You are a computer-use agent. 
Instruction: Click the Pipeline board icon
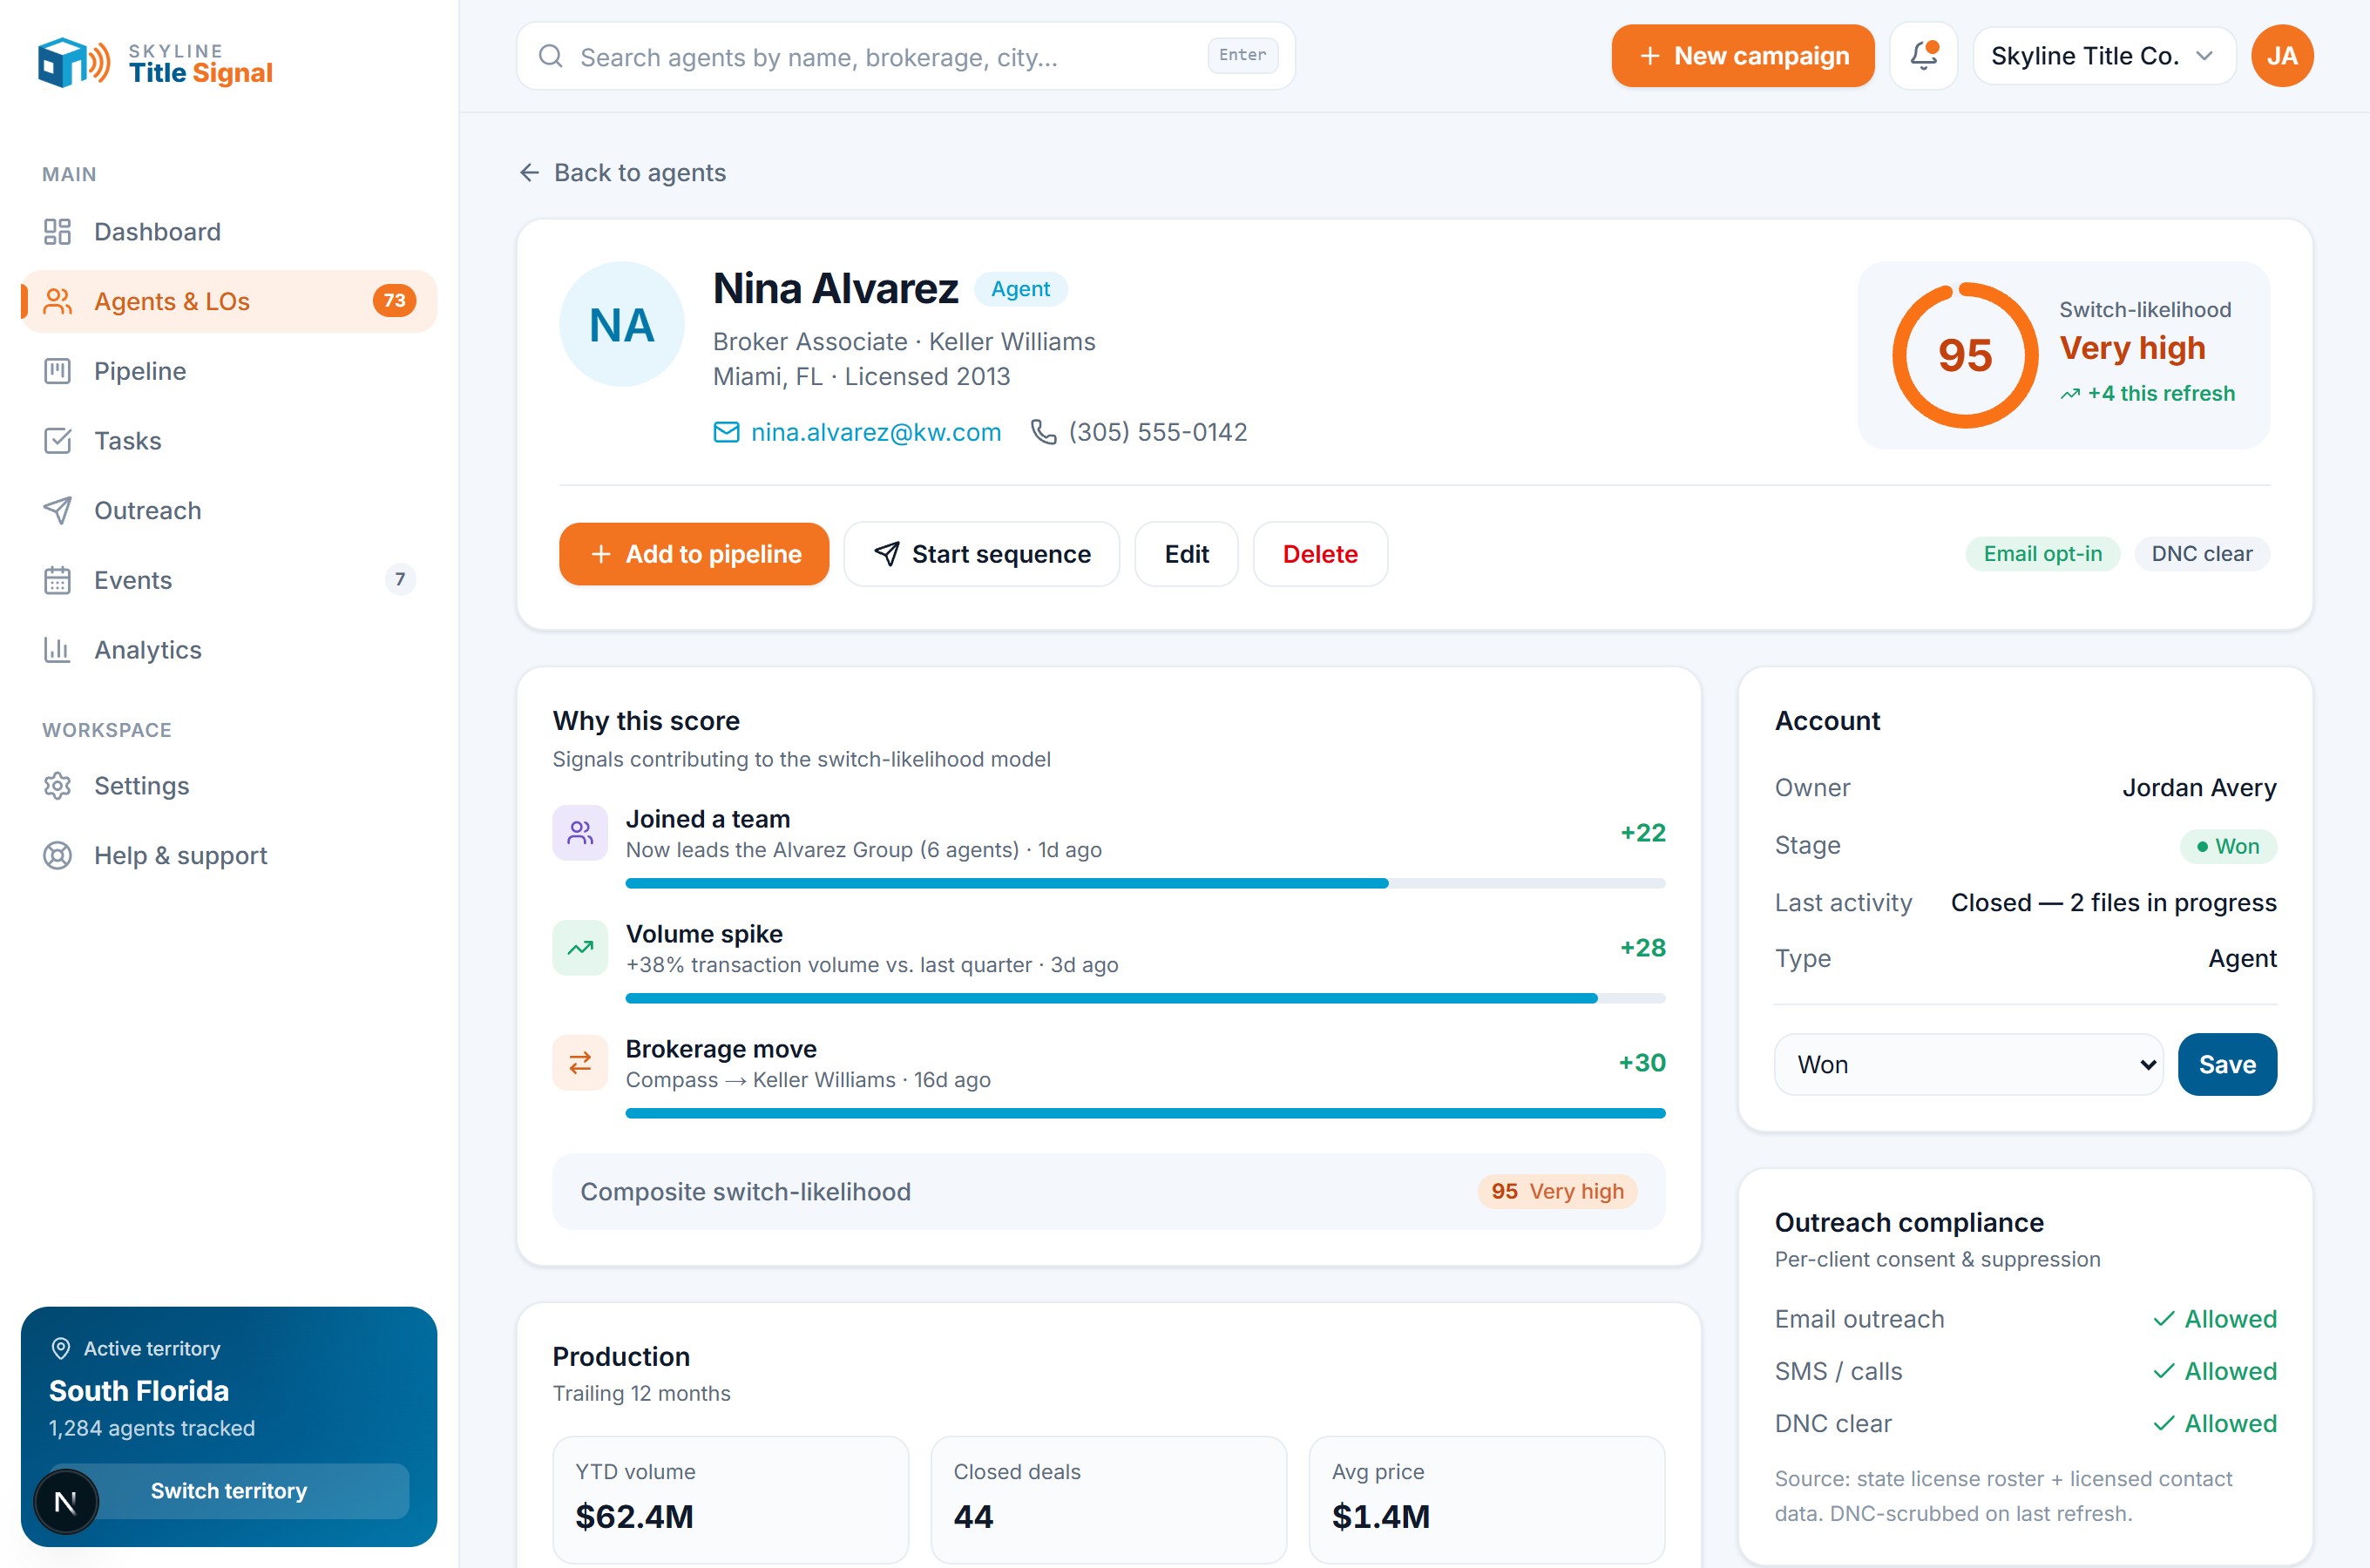pyautogui.click(x=57, y=371)
